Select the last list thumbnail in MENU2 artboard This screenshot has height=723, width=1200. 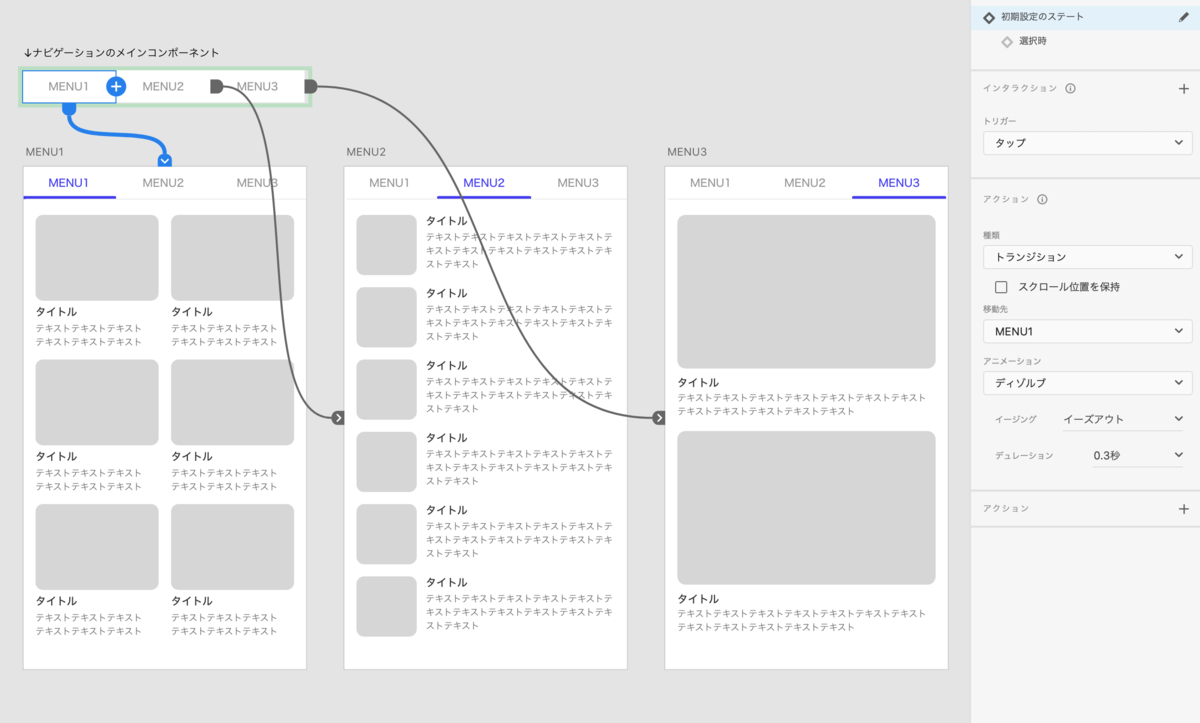[x=386, y=606]
